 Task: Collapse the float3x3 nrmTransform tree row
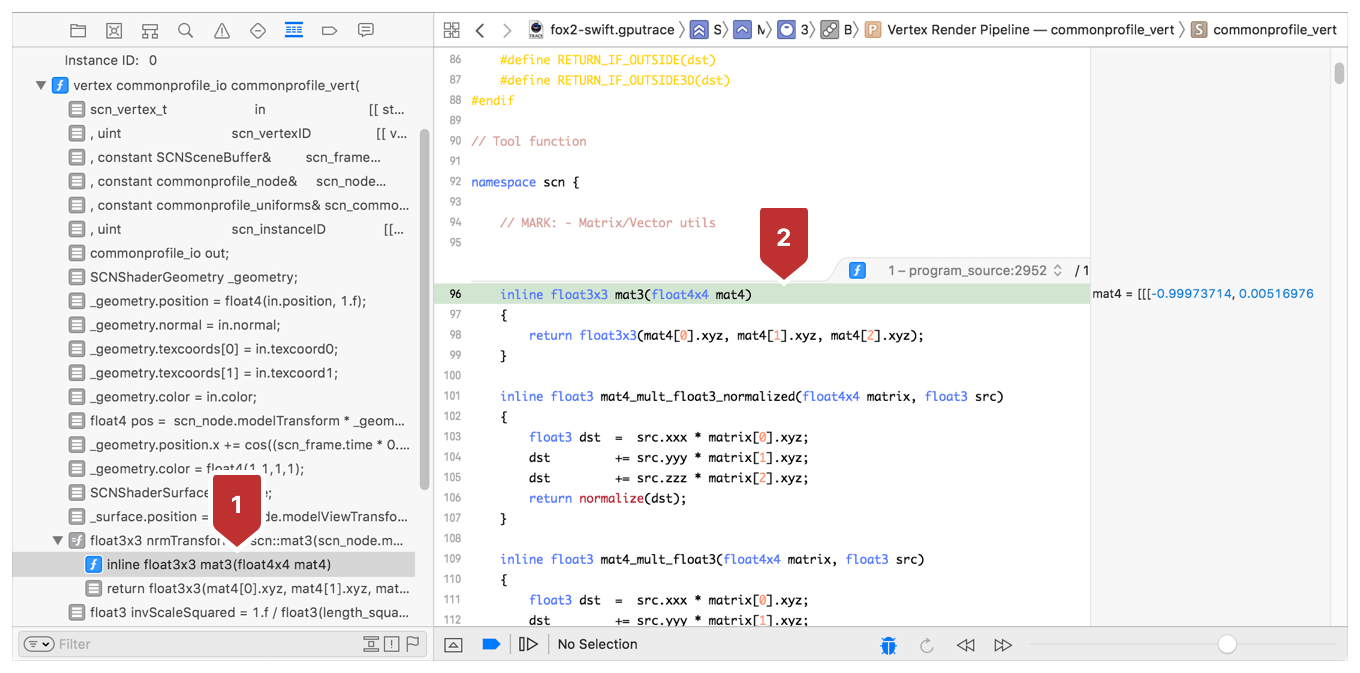(x=57, y=541)
